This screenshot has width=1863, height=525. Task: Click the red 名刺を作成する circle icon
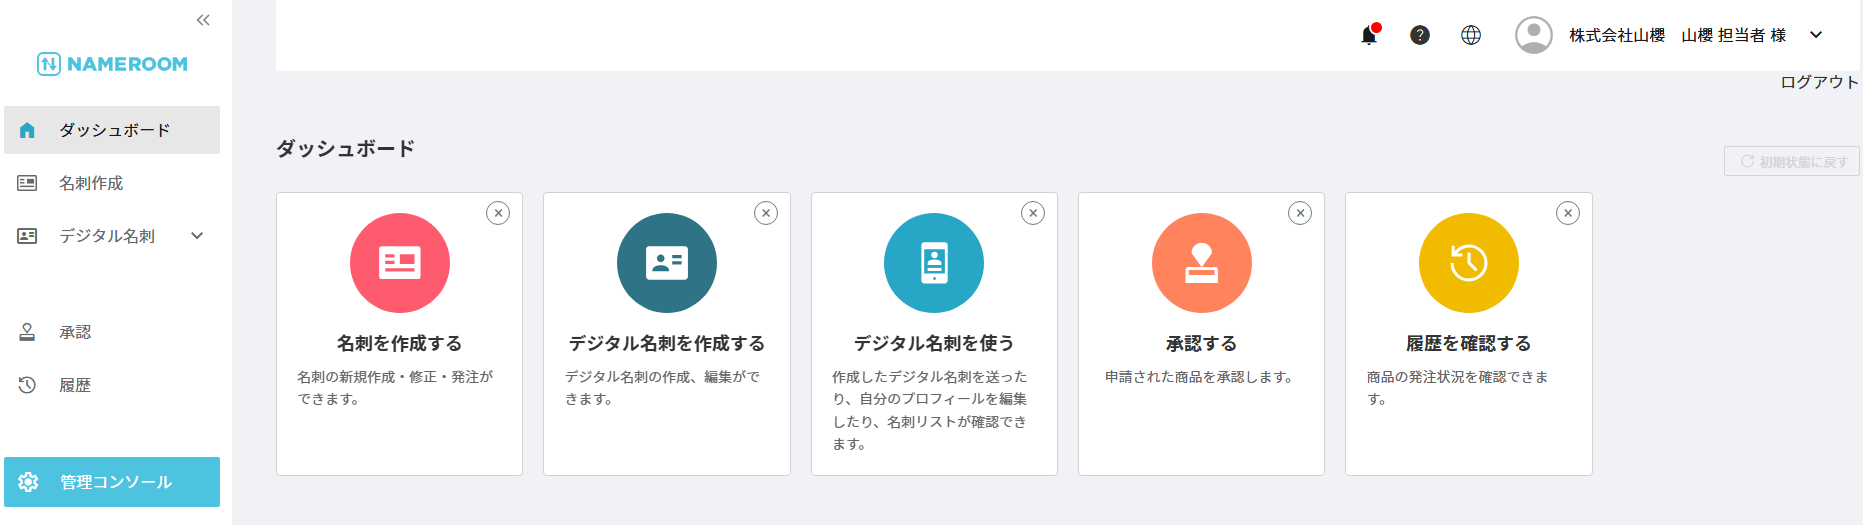point(400,263)
